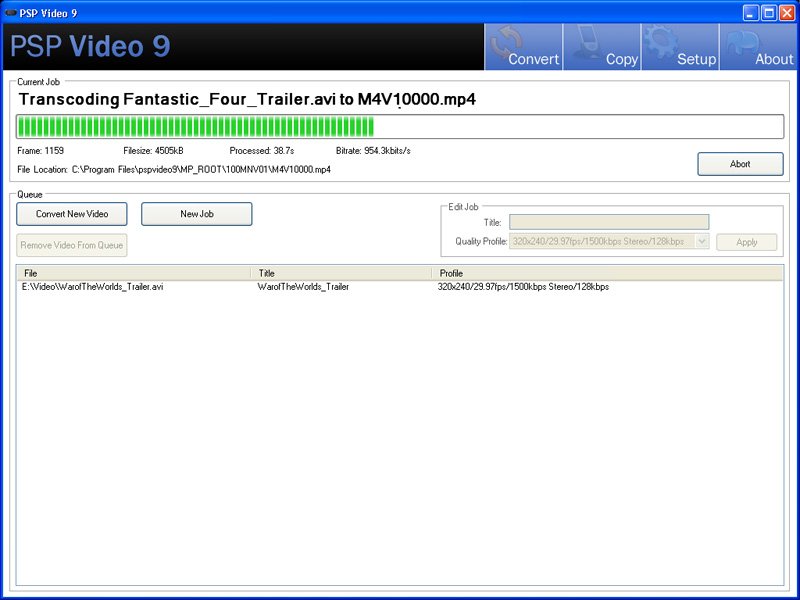This screenshot has width=800, height=600.
Task: Click the PSP Video 9 title bar icon
Action: 11,13
